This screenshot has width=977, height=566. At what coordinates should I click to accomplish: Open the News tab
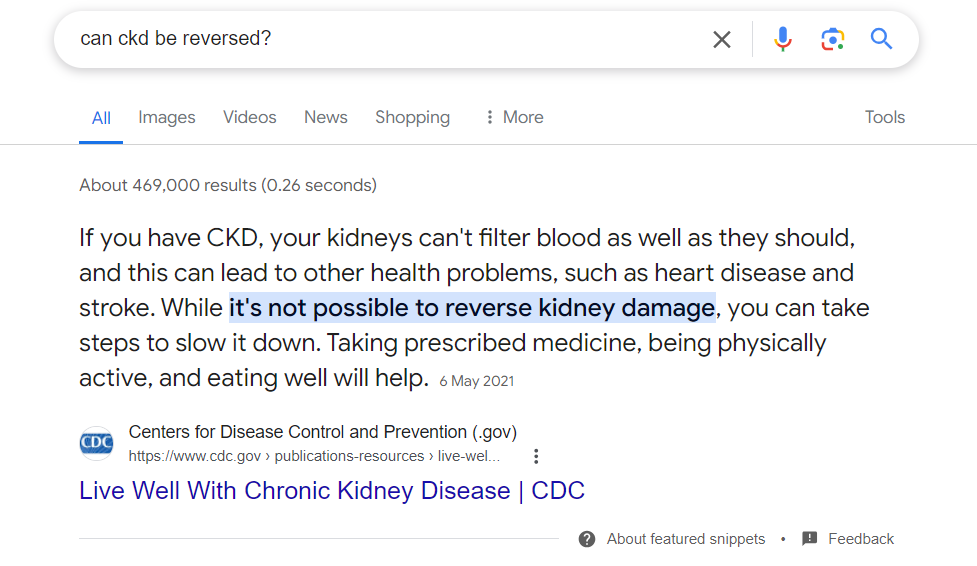[x=326, y=117]
